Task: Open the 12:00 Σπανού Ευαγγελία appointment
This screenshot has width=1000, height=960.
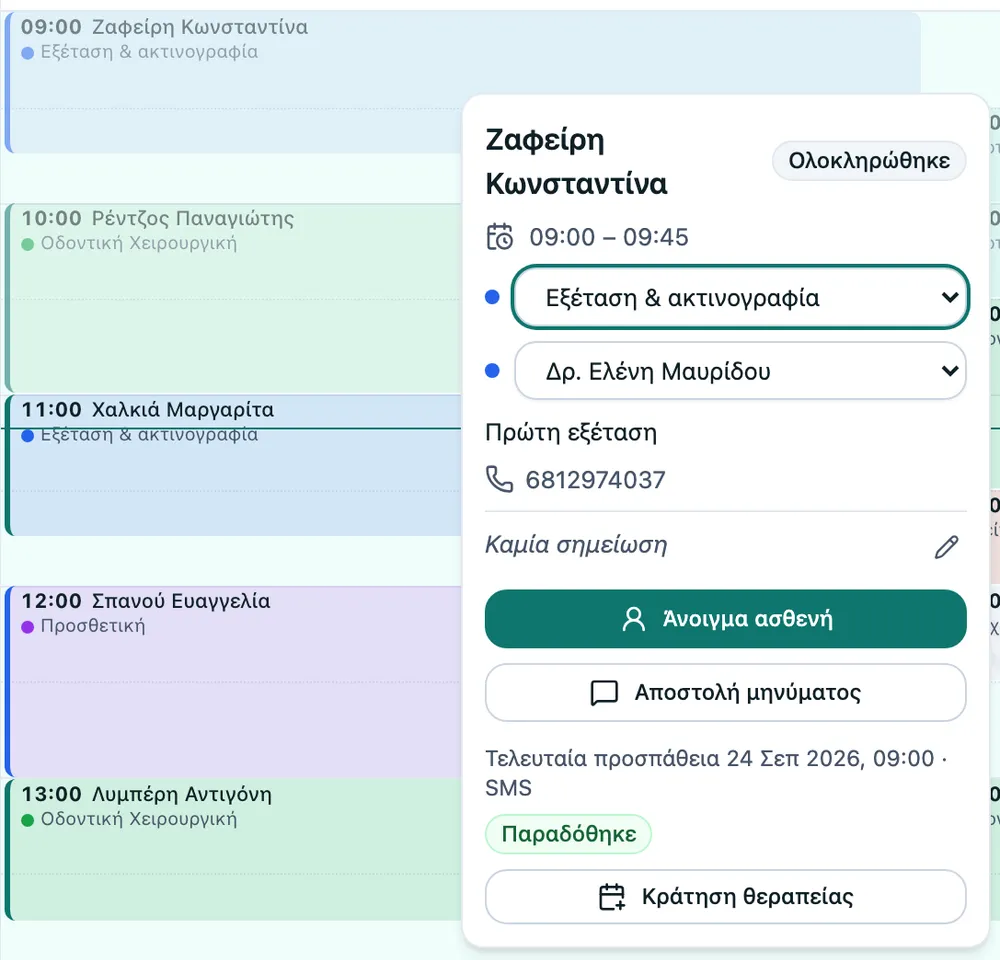Action: [x=233, y=681]
